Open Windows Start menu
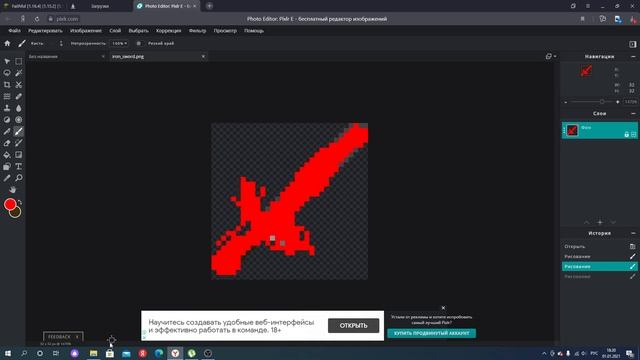Viewport: 640px width, 360px height. [x=7, y=353]
